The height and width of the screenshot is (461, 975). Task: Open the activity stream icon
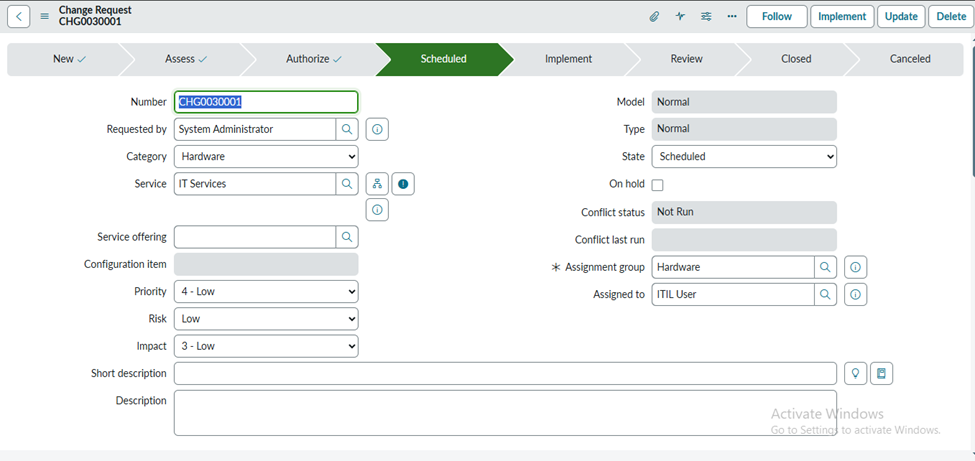680,17
